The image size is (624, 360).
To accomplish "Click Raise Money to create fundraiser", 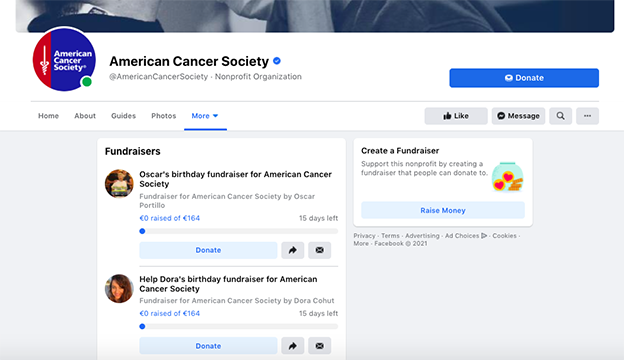I will [443, 210].
